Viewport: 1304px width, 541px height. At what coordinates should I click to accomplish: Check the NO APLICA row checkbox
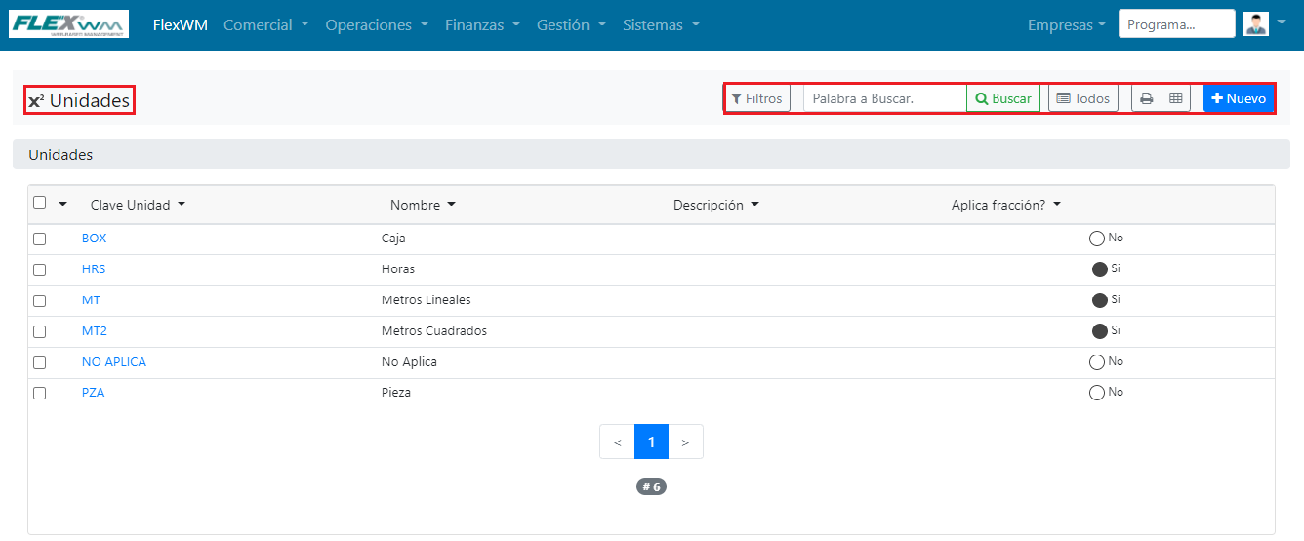[x=40, y=363]
